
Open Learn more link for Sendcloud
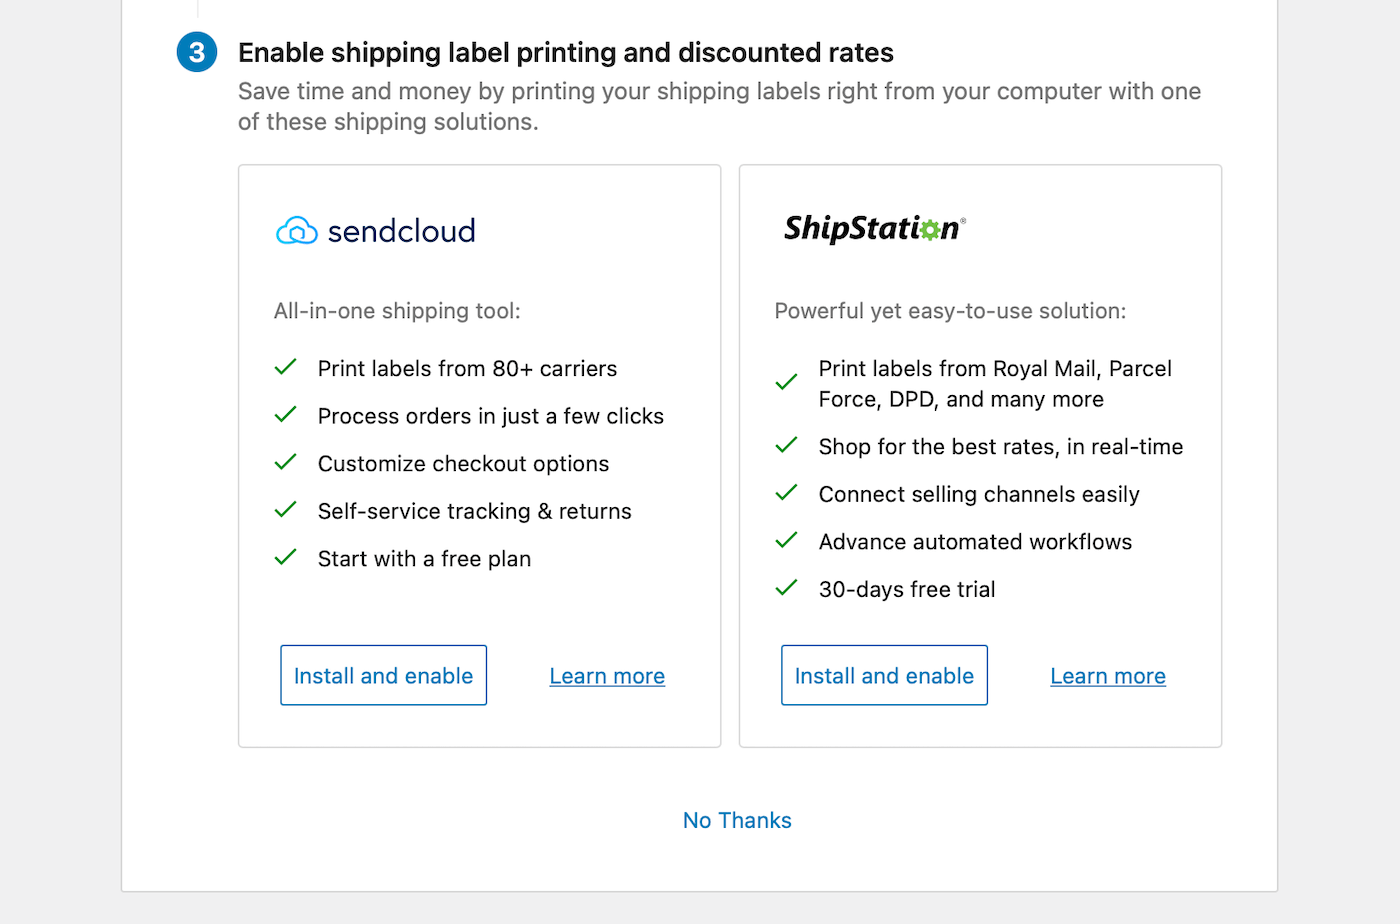coord(607,676)
